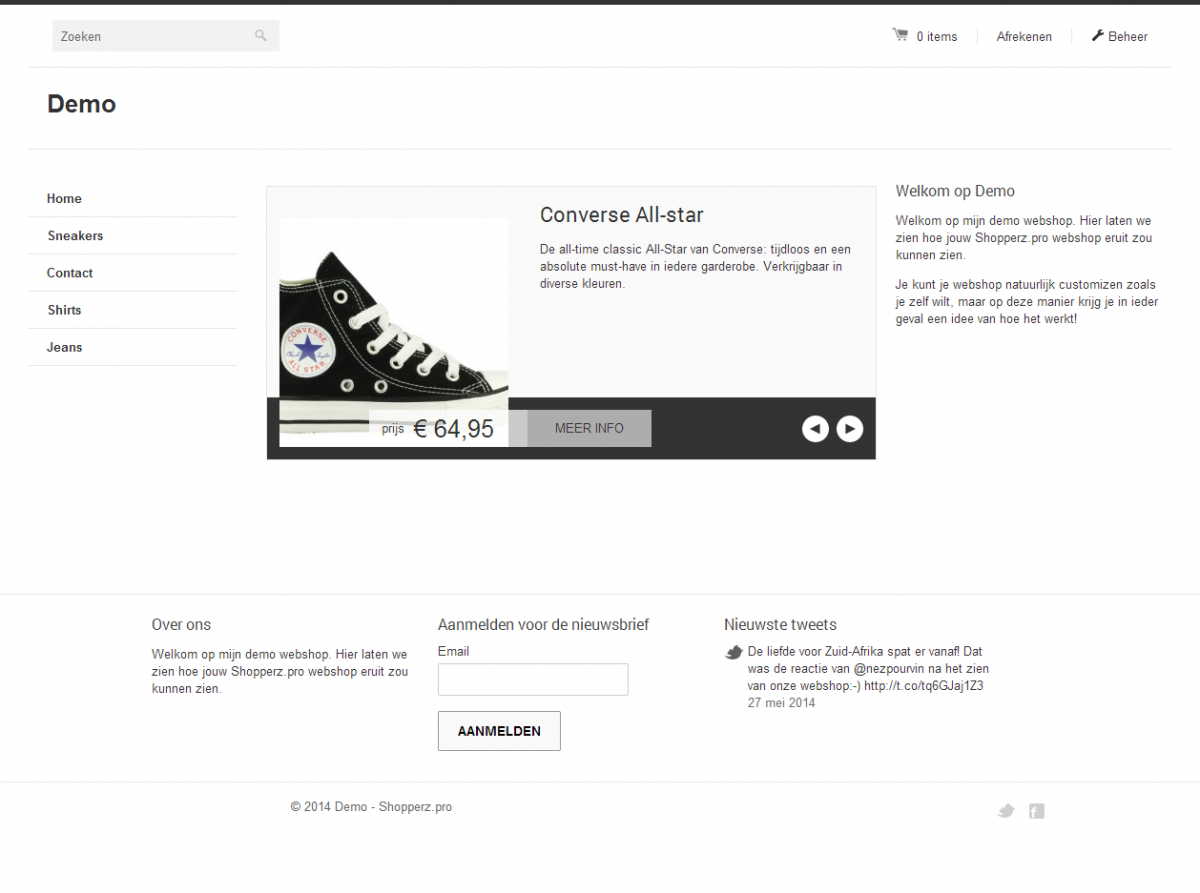Focus the Zoeken search field
This screenshot has height=893, width=1200.
pyautogui.click(x=150, y=36)
